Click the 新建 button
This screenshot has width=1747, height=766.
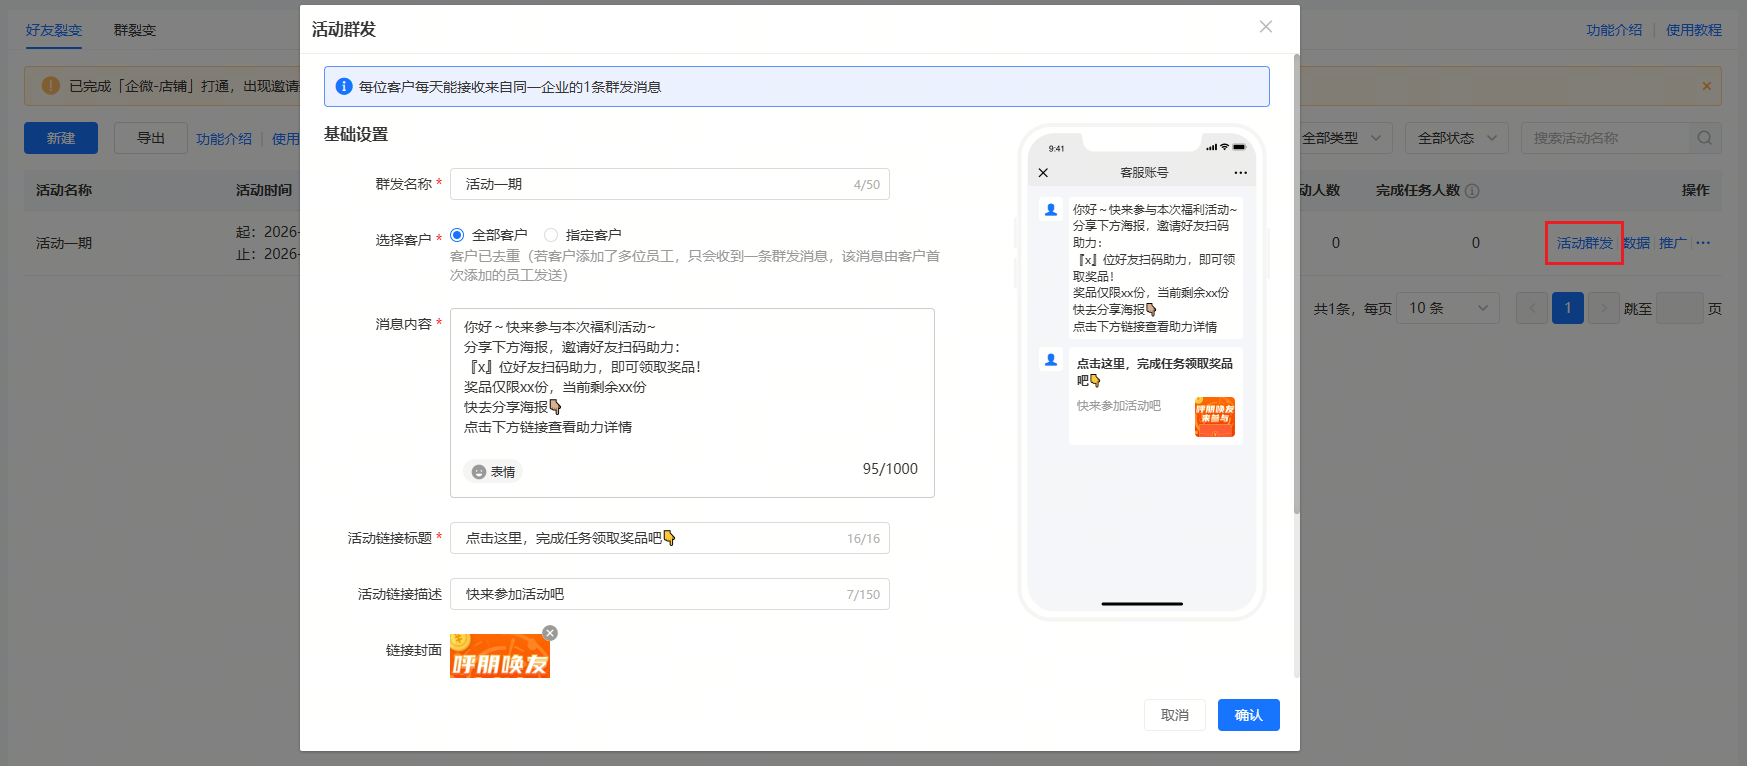61,138
